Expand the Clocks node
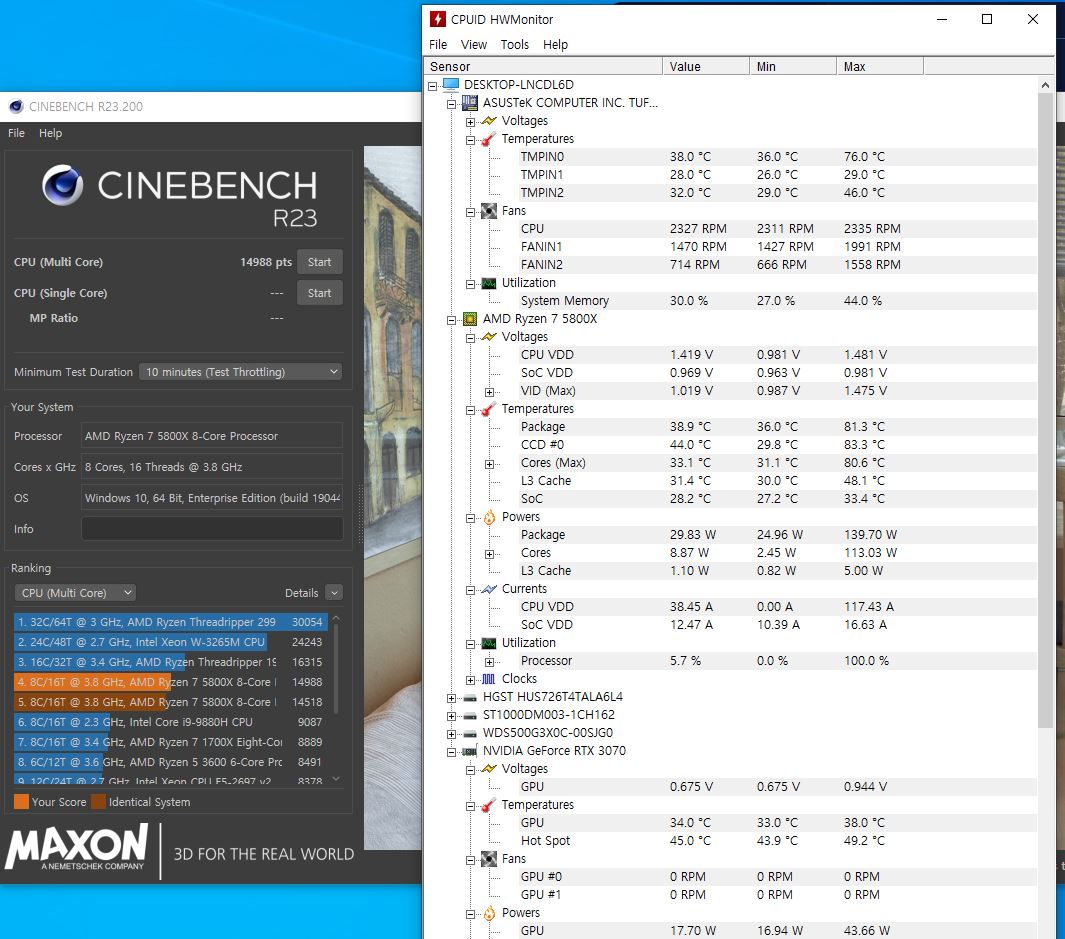Image resolution: width=1065 pixels, height=939 pixels. [470, 680]
